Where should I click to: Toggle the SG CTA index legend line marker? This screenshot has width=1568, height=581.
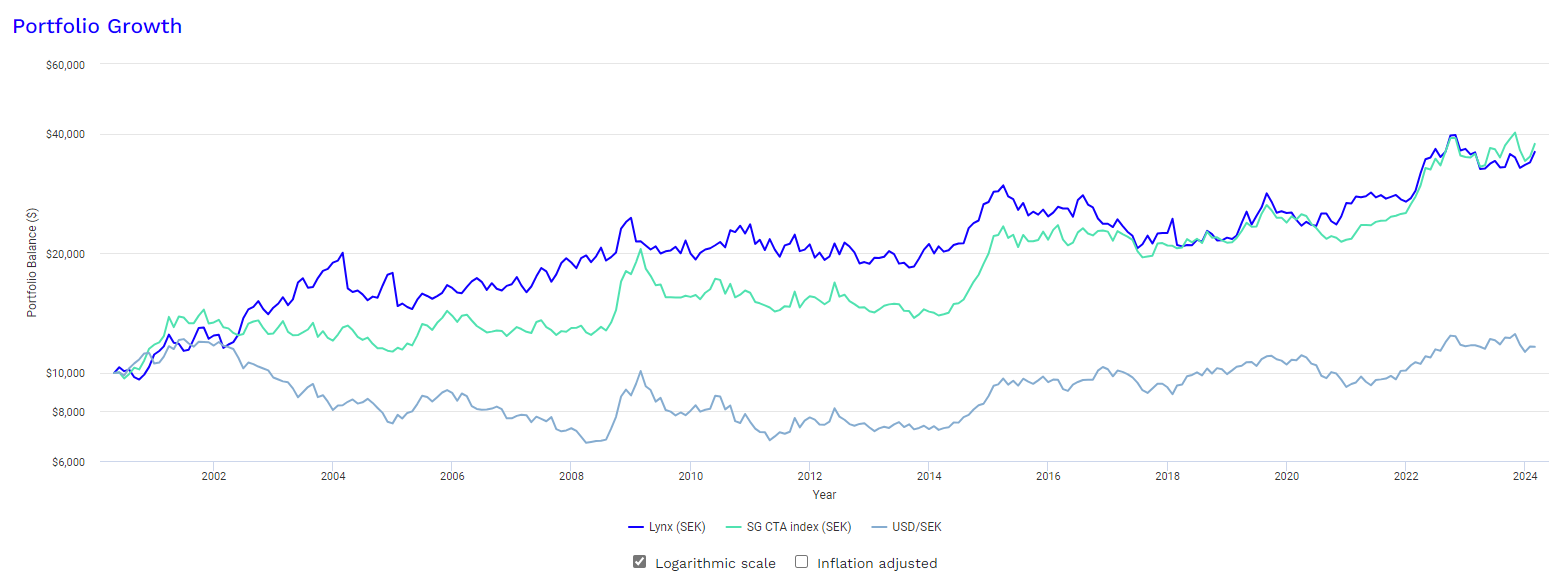[733, 527]
